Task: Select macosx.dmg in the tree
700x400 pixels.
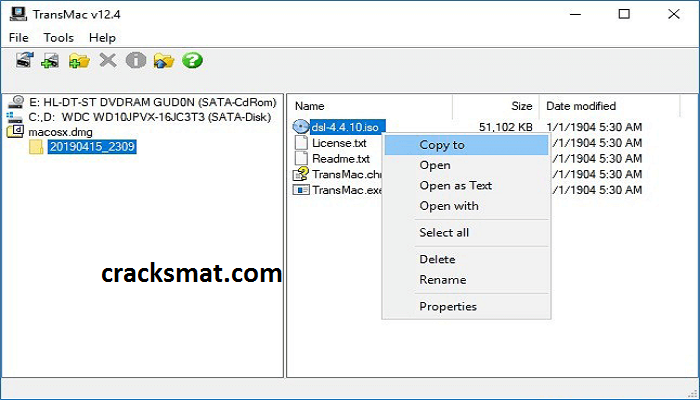Action: (x=60, y=132)
